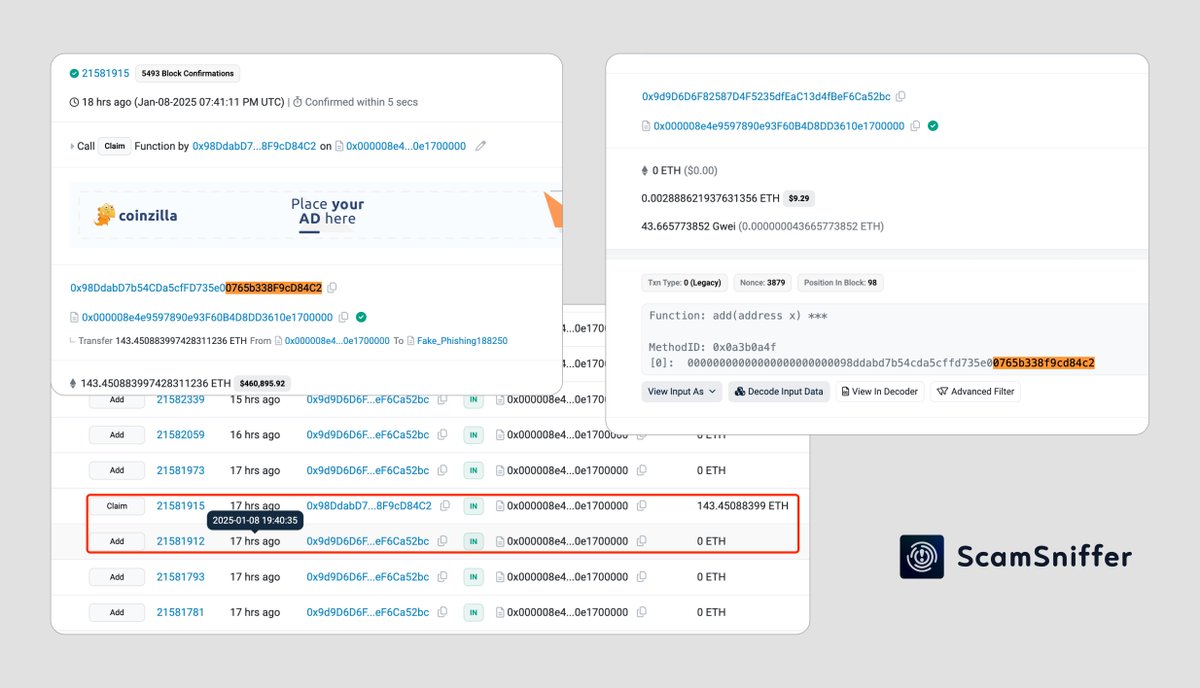
Task: Copy To address in Claim row 21581915
Action: pyautogui.click(x=642, y=506)
